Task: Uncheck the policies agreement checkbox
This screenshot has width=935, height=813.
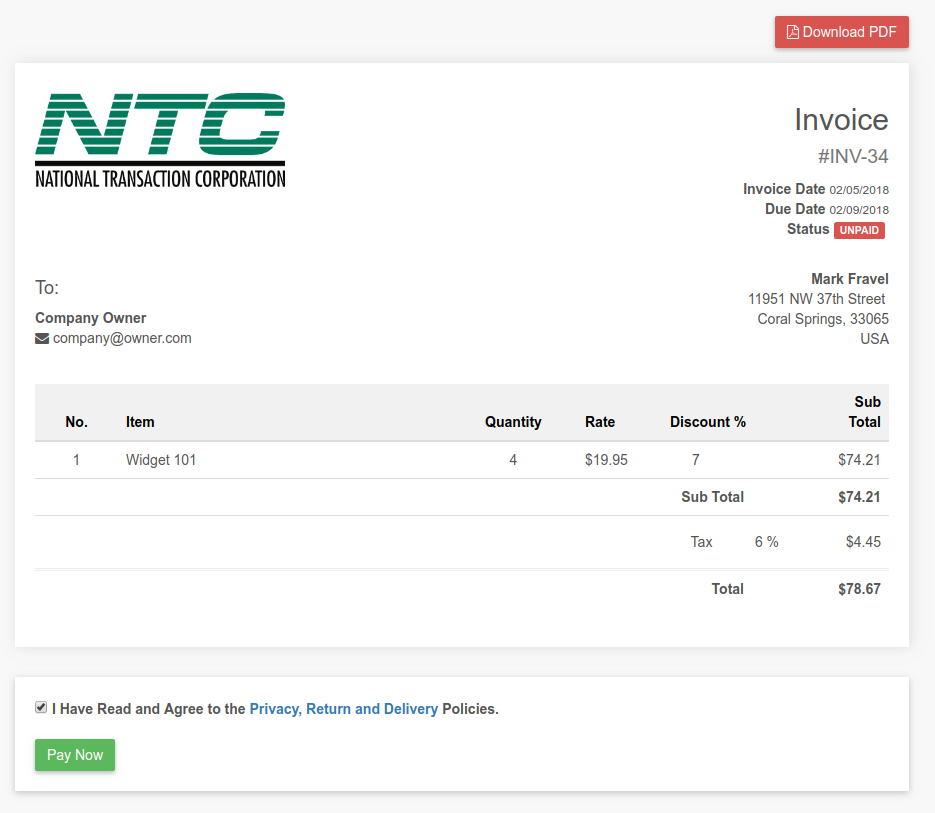Action: point(41,707)
